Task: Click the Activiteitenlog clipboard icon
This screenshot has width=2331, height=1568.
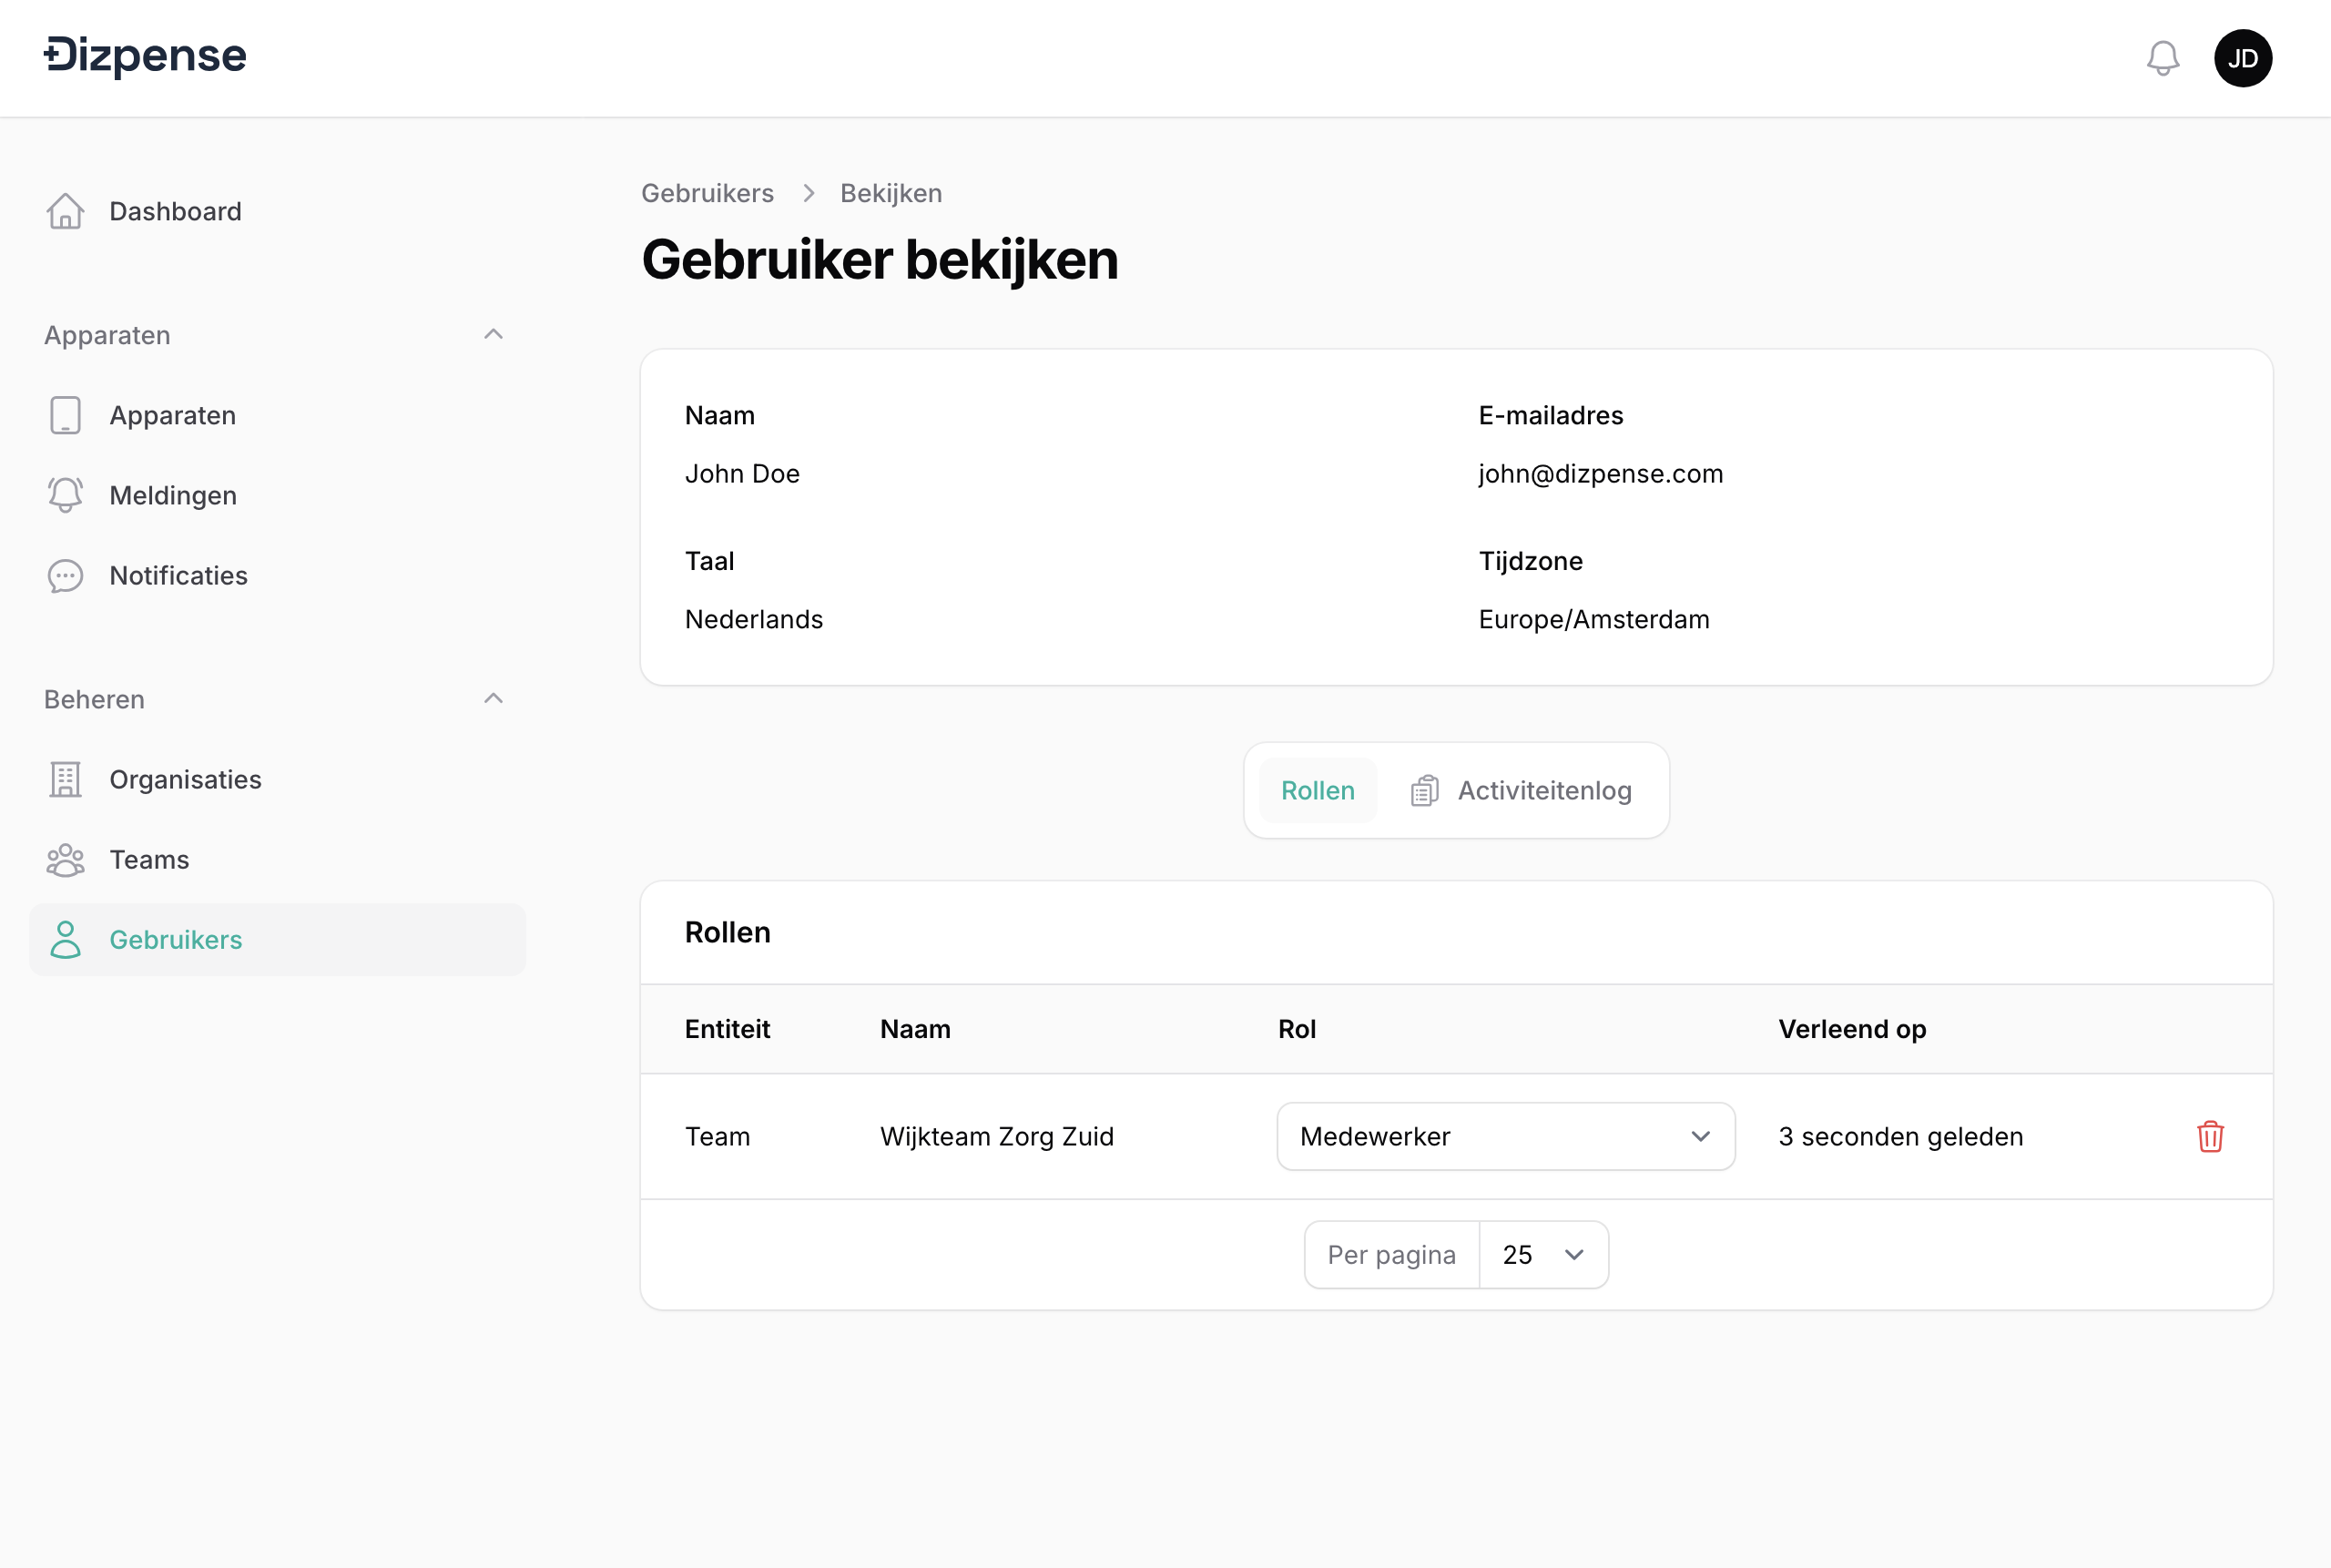Action: click(1426, 790)
